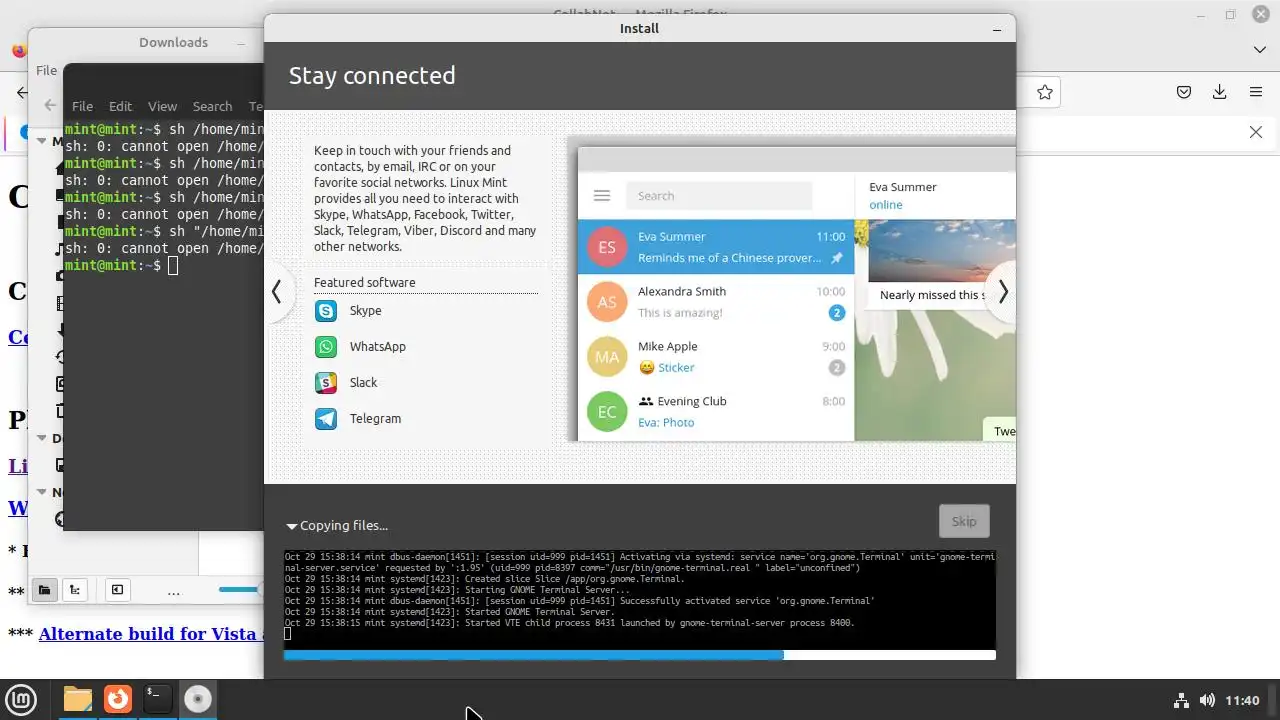Open Files from the taskbar

[x=78, y=699]
